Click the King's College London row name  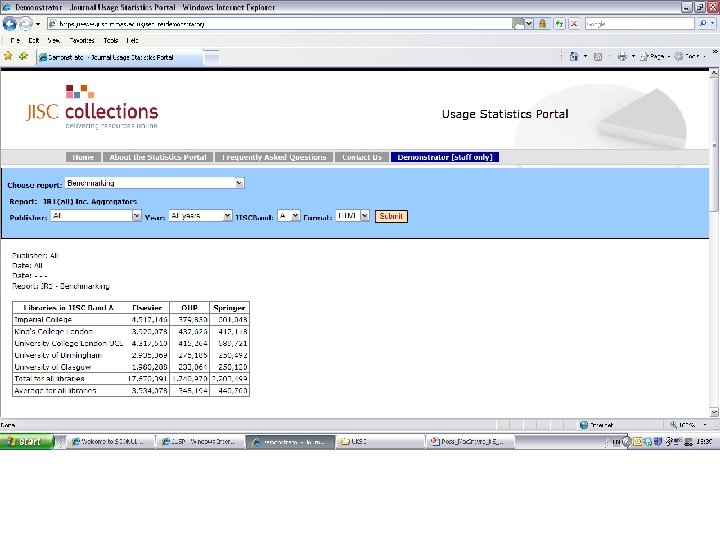pos(54,332)
